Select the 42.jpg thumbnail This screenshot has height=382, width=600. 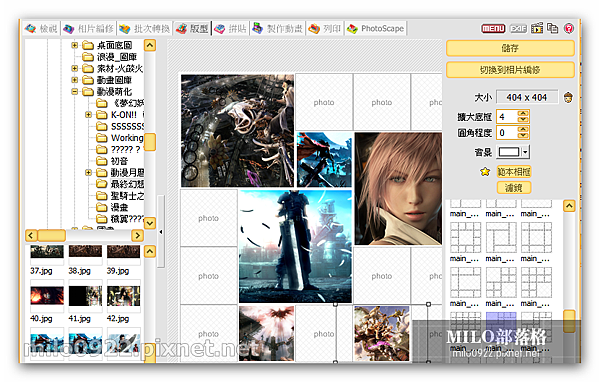pyautogui.click(x=123, y=296)
